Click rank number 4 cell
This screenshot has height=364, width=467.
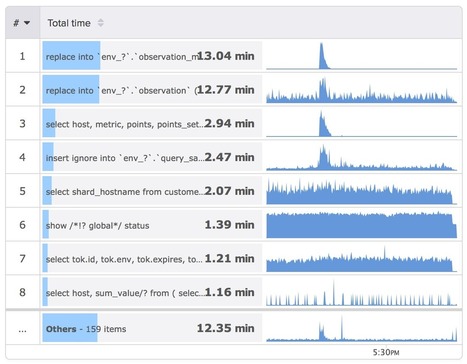coord(22,157)
